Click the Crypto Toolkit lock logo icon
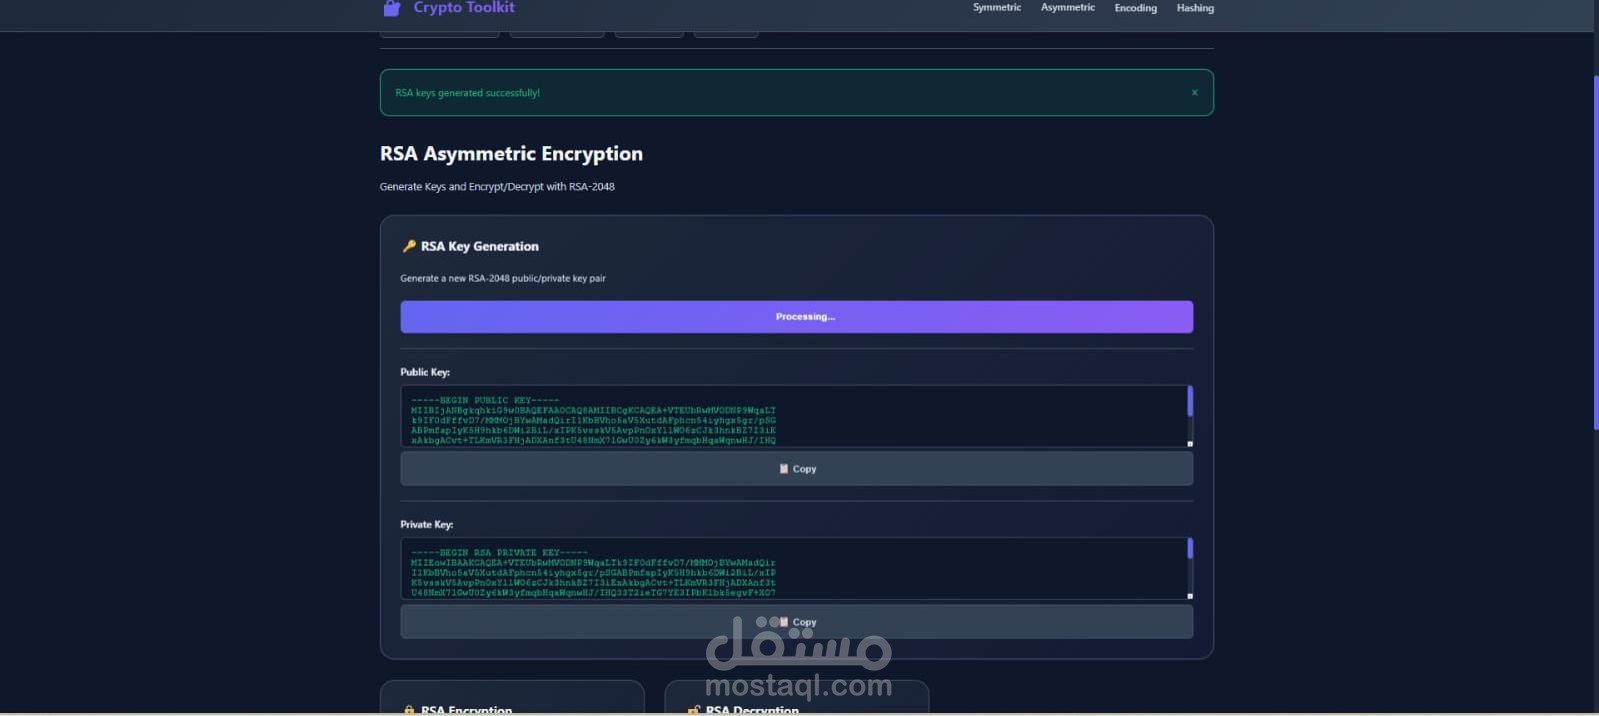Image resolution: width=1599 pixels, height=716 pixels. pos(392,8)
